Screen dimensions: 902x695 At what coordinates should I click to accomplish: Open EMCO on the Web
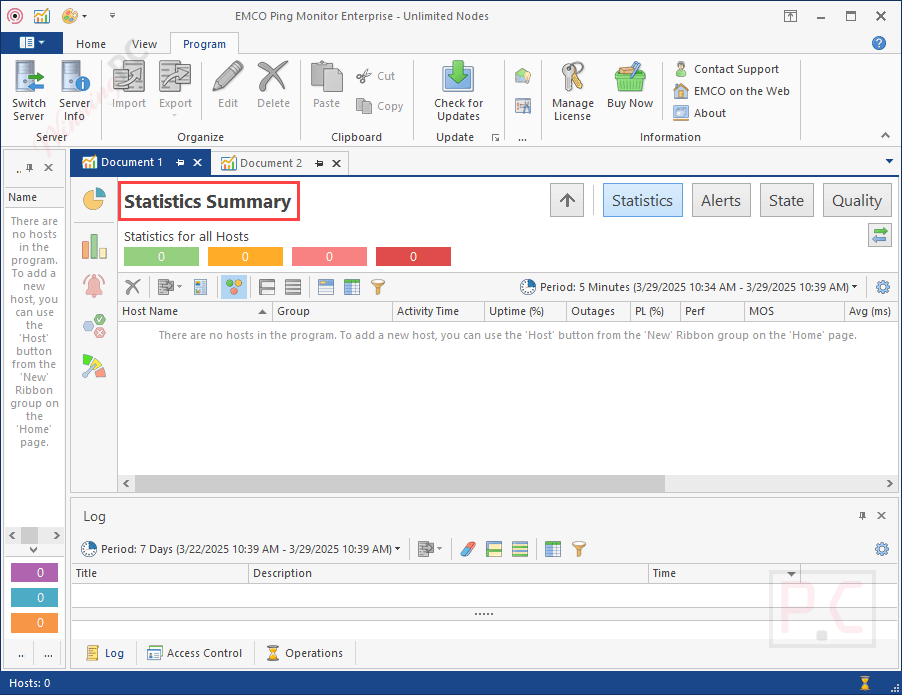(732, 91)
